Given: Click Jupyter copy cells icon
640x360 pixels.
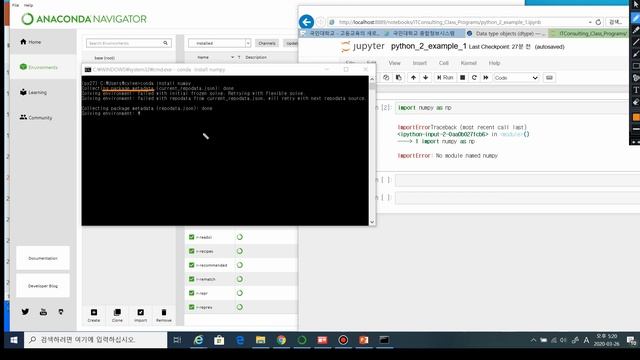Looking at the screenshot, I should coord(386,78).
